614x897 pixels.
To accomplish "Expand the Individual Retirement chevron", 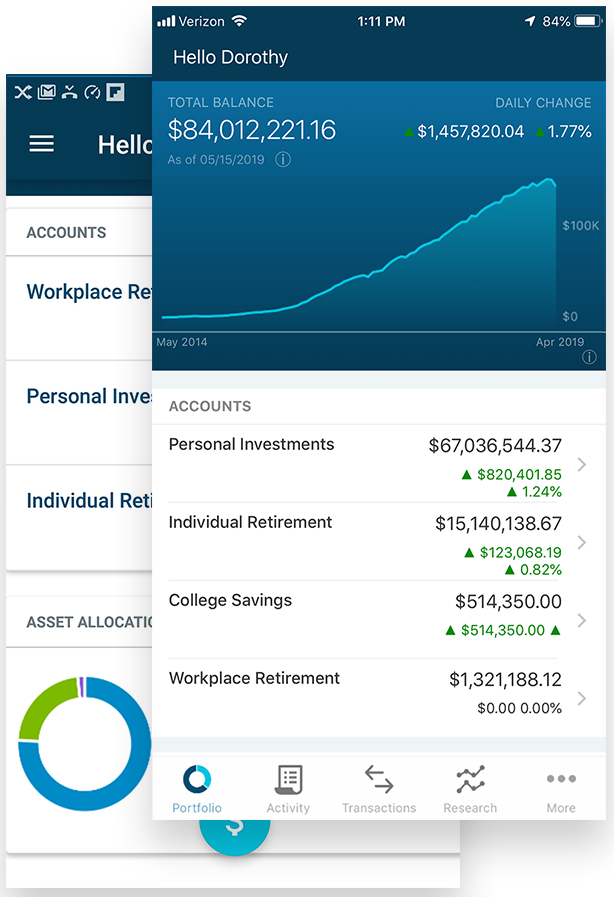I will click(x=582, y=542).
